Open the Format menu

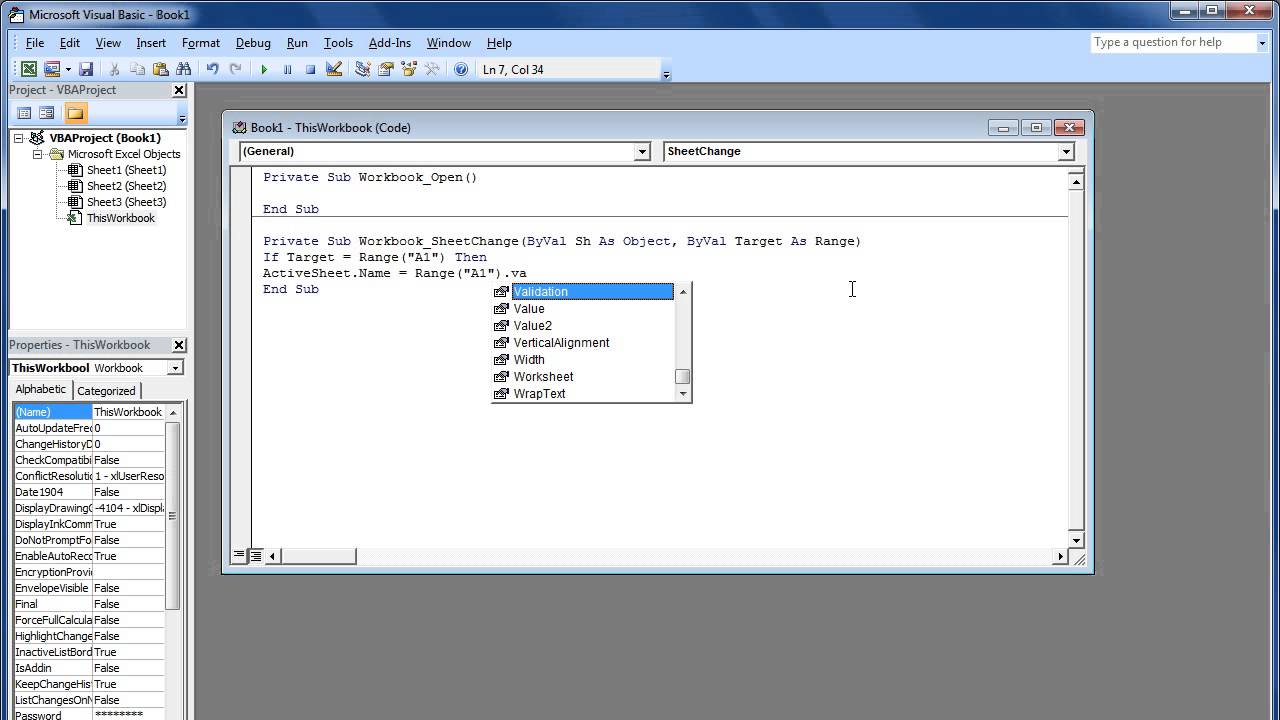pos(201,43)
